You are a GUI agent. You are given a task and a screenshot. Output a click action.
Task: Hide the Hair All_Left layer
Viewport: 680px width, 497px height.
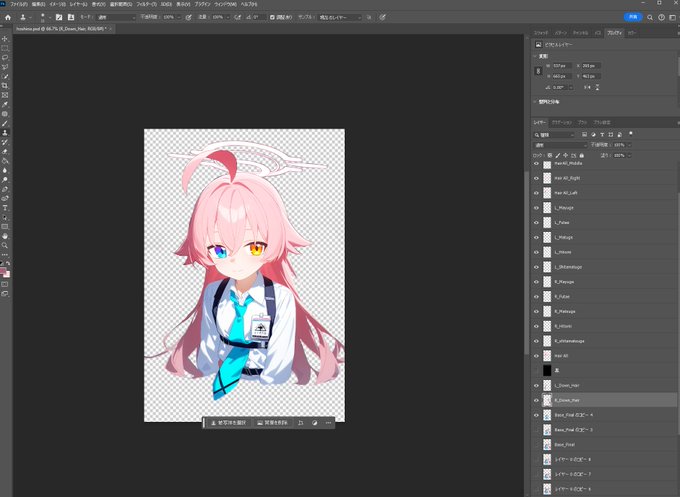(x=536, y=193)
